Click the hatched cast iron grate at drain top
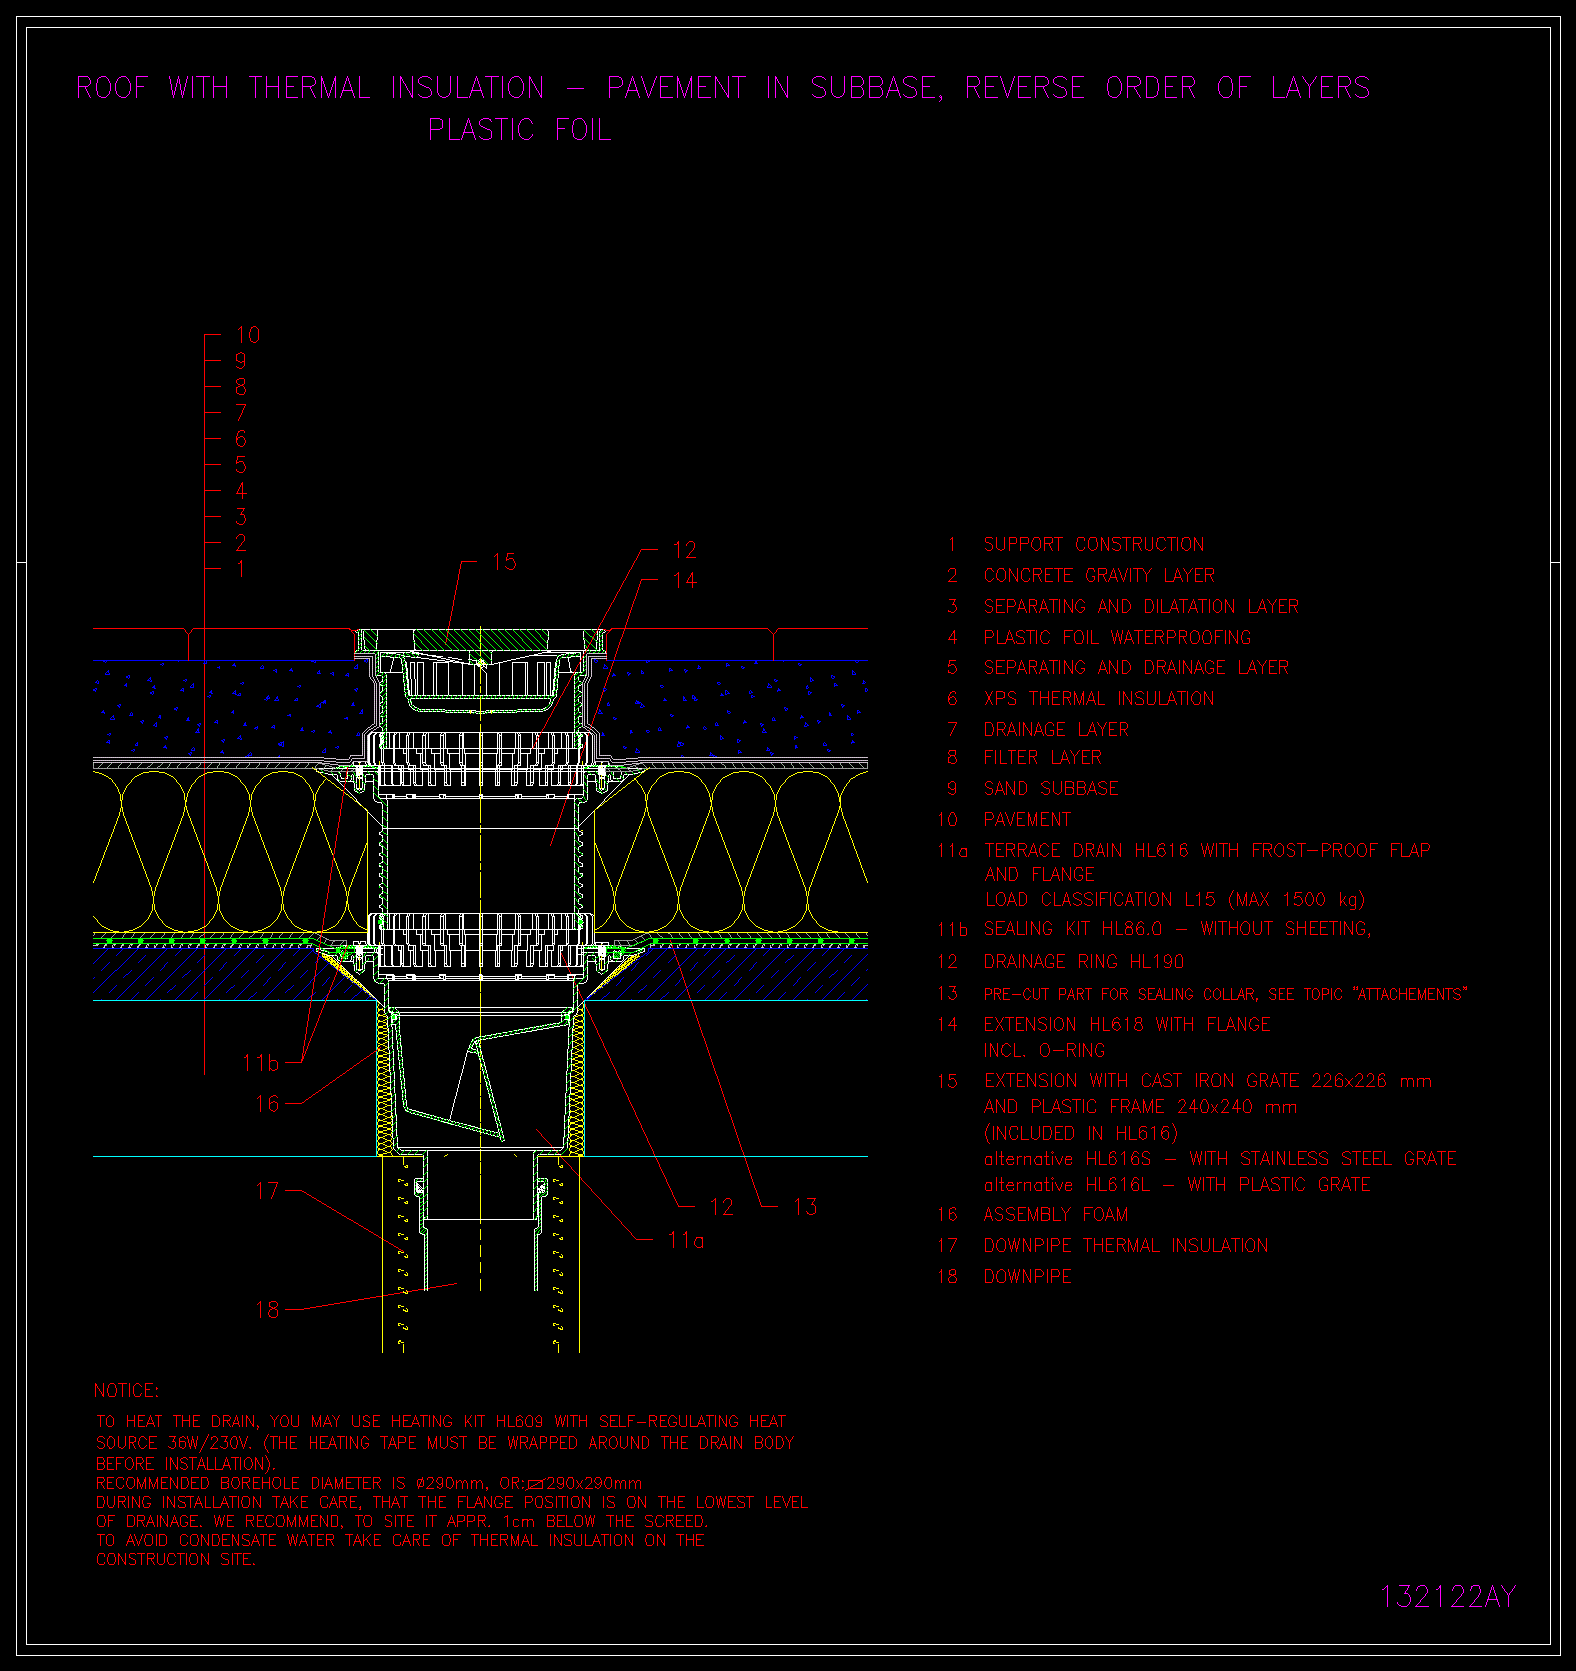Image resolution: width=1576 pixels, height=1671 pixels. pyautogui.click(x=480, y=638)
